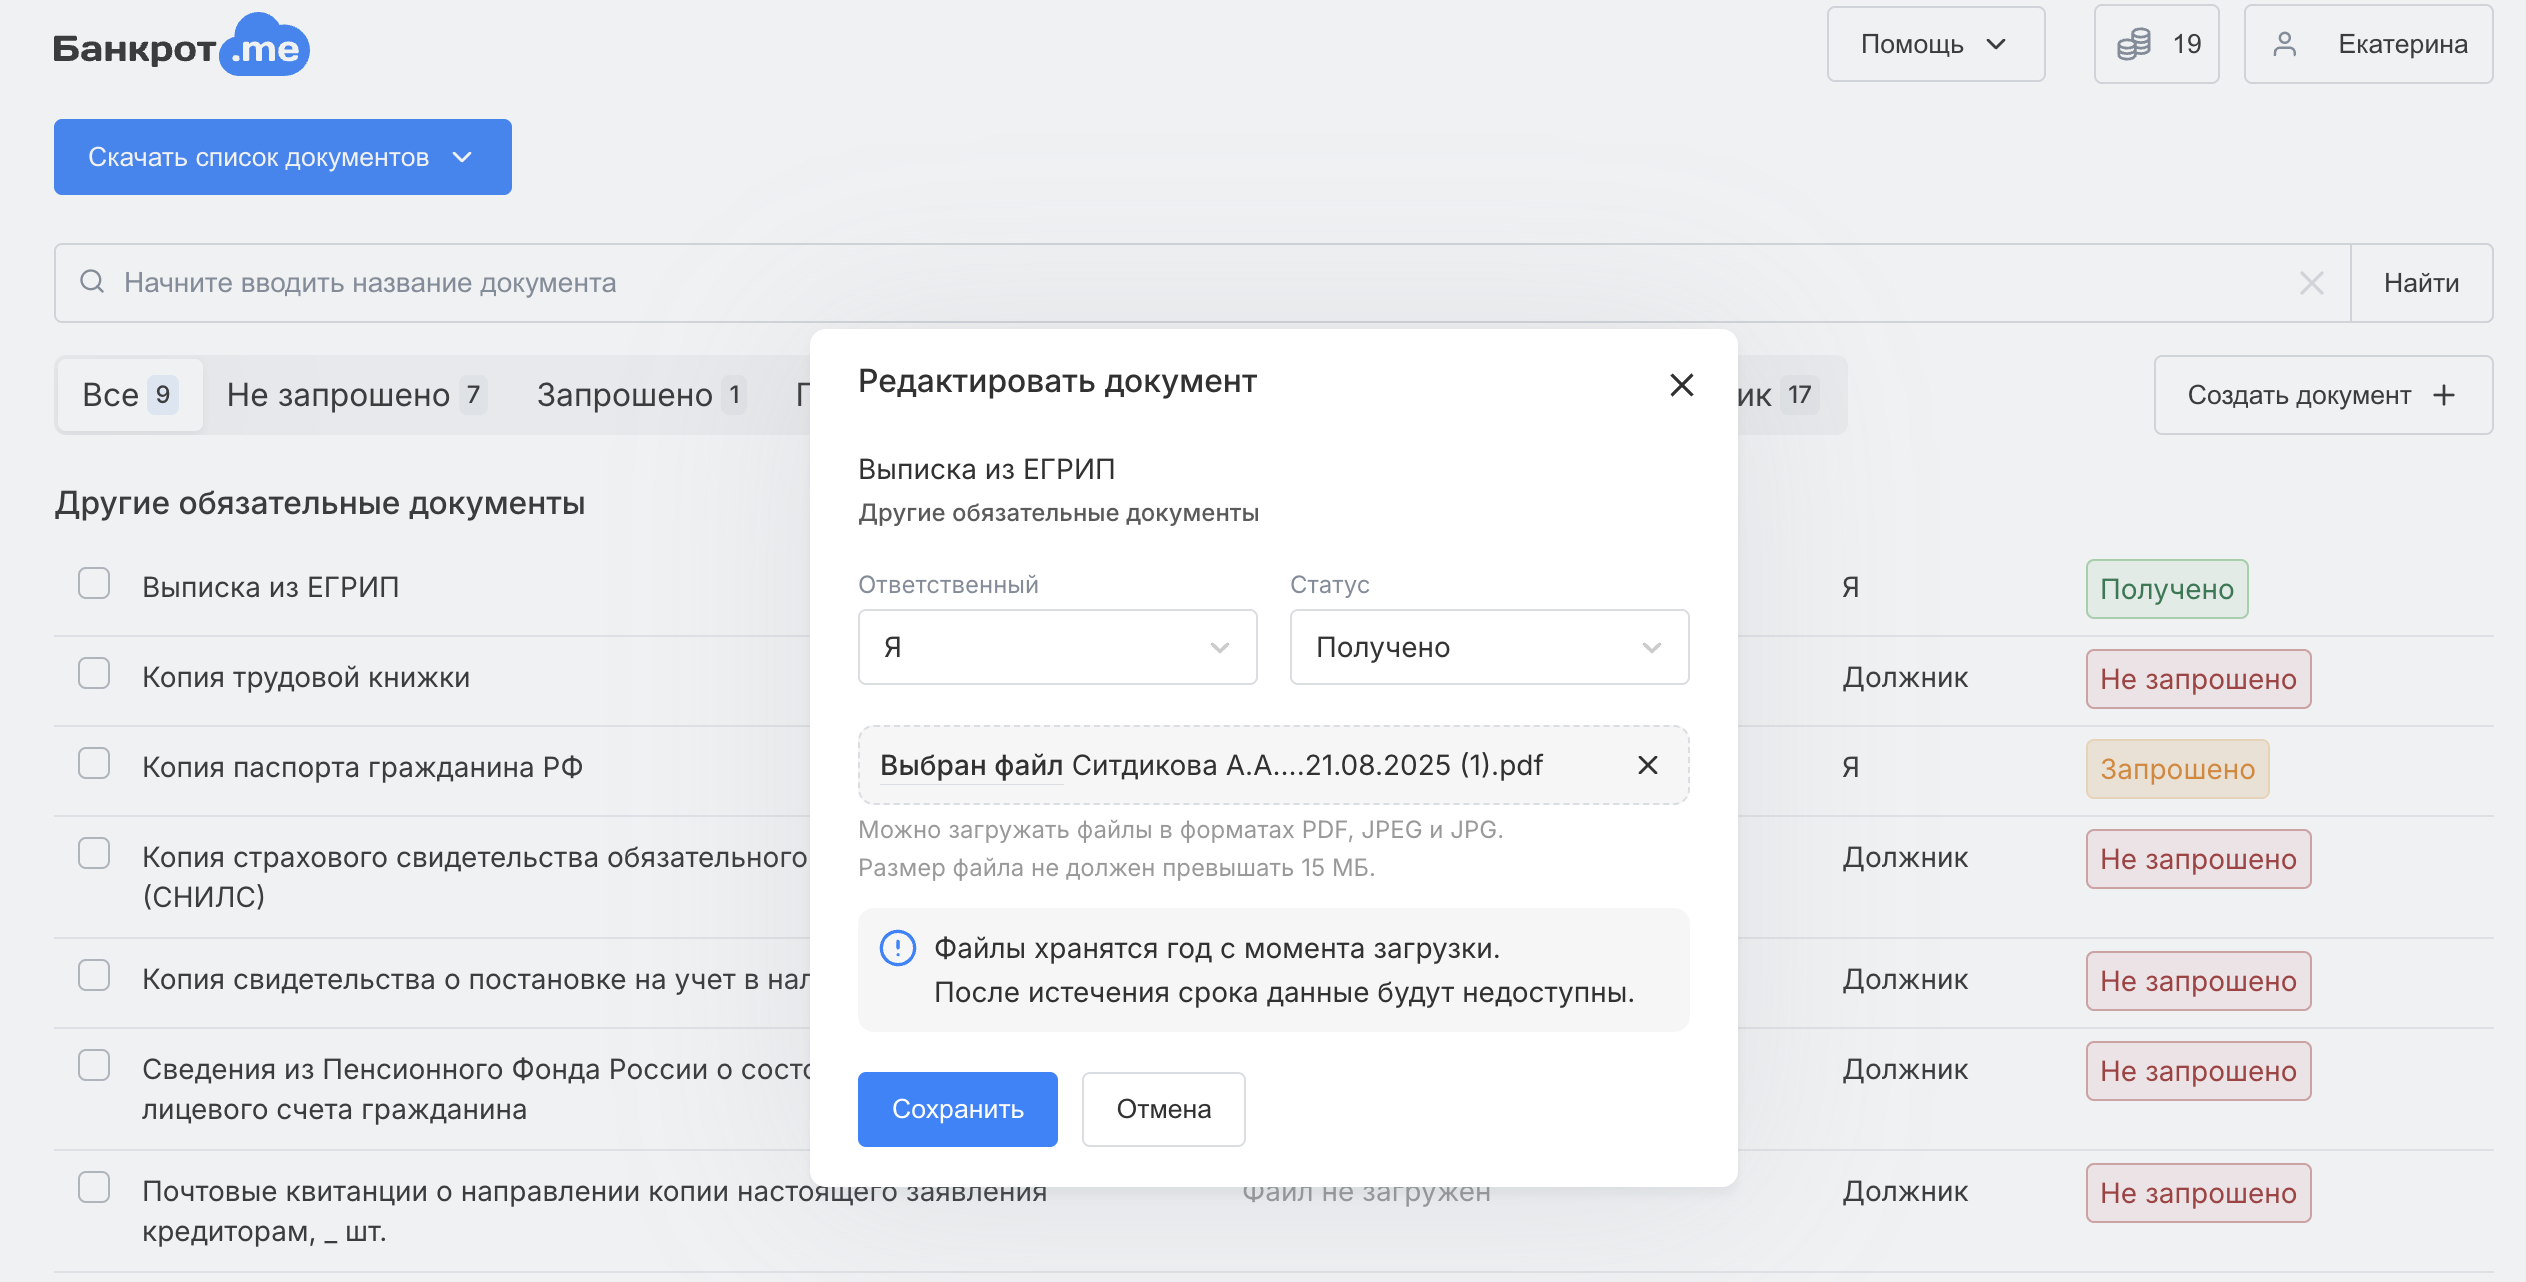This screenshot has width=2526, height=1282.
Task: Click the Выбран файл upload link
Action: point(970,765)
